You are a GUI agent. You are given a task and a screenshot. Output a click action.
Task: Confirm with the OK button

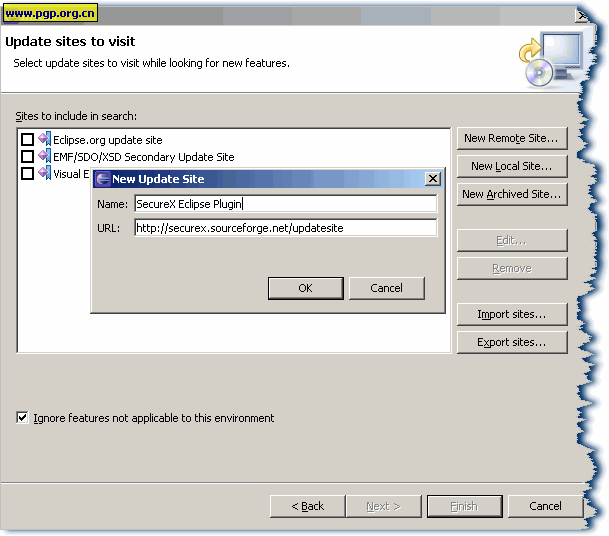point(306,288)
